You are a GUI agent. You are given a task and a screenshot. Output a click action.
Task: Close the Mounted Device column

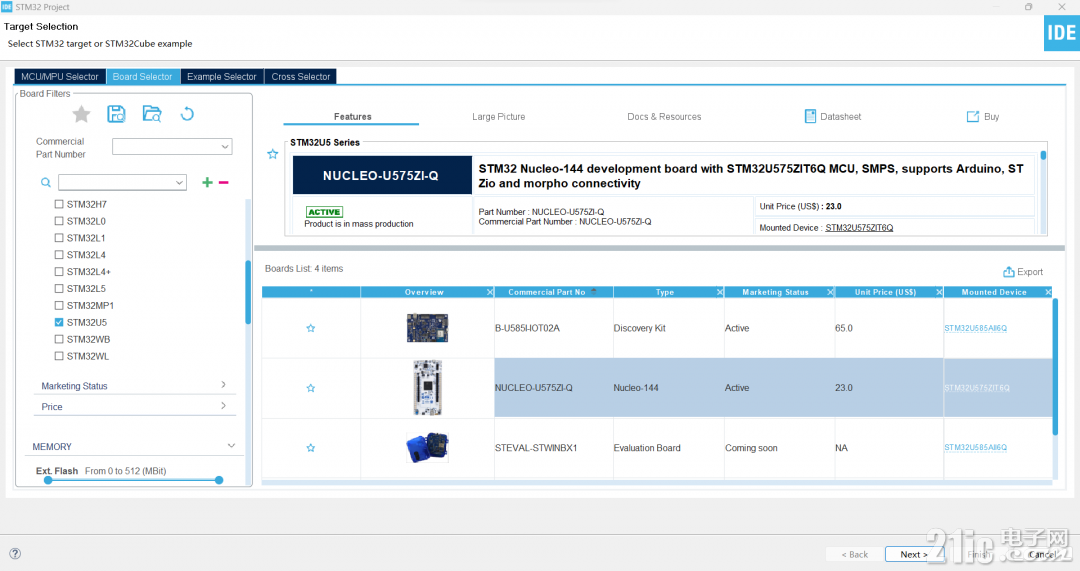[x=1048, y=292]
